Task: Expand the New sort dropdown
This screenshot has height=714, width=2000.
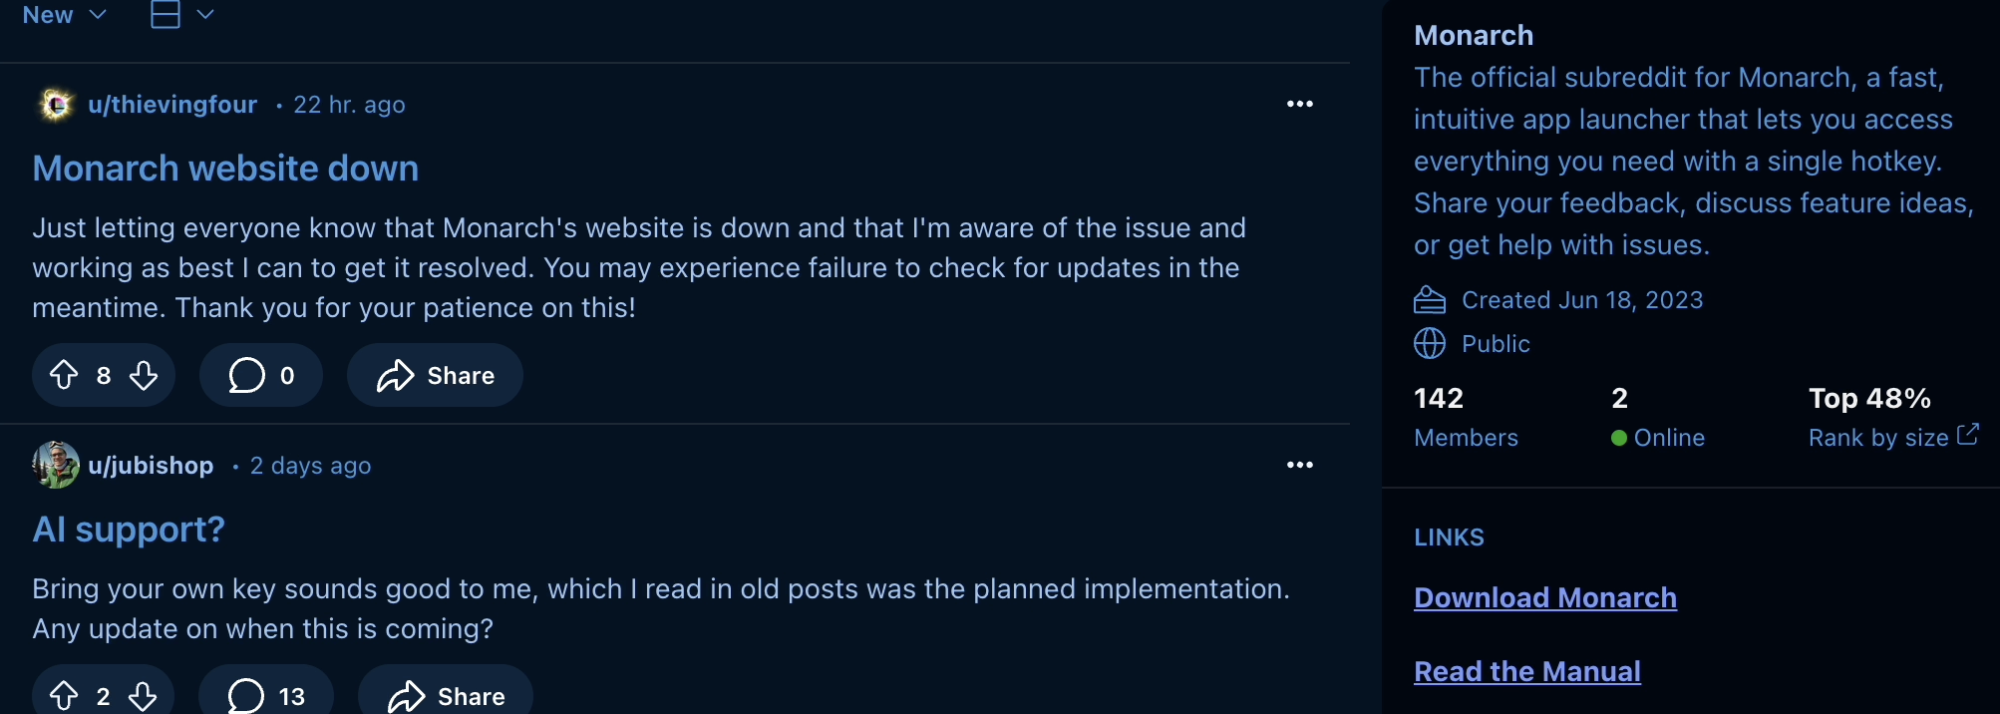Action: (64, 15)
